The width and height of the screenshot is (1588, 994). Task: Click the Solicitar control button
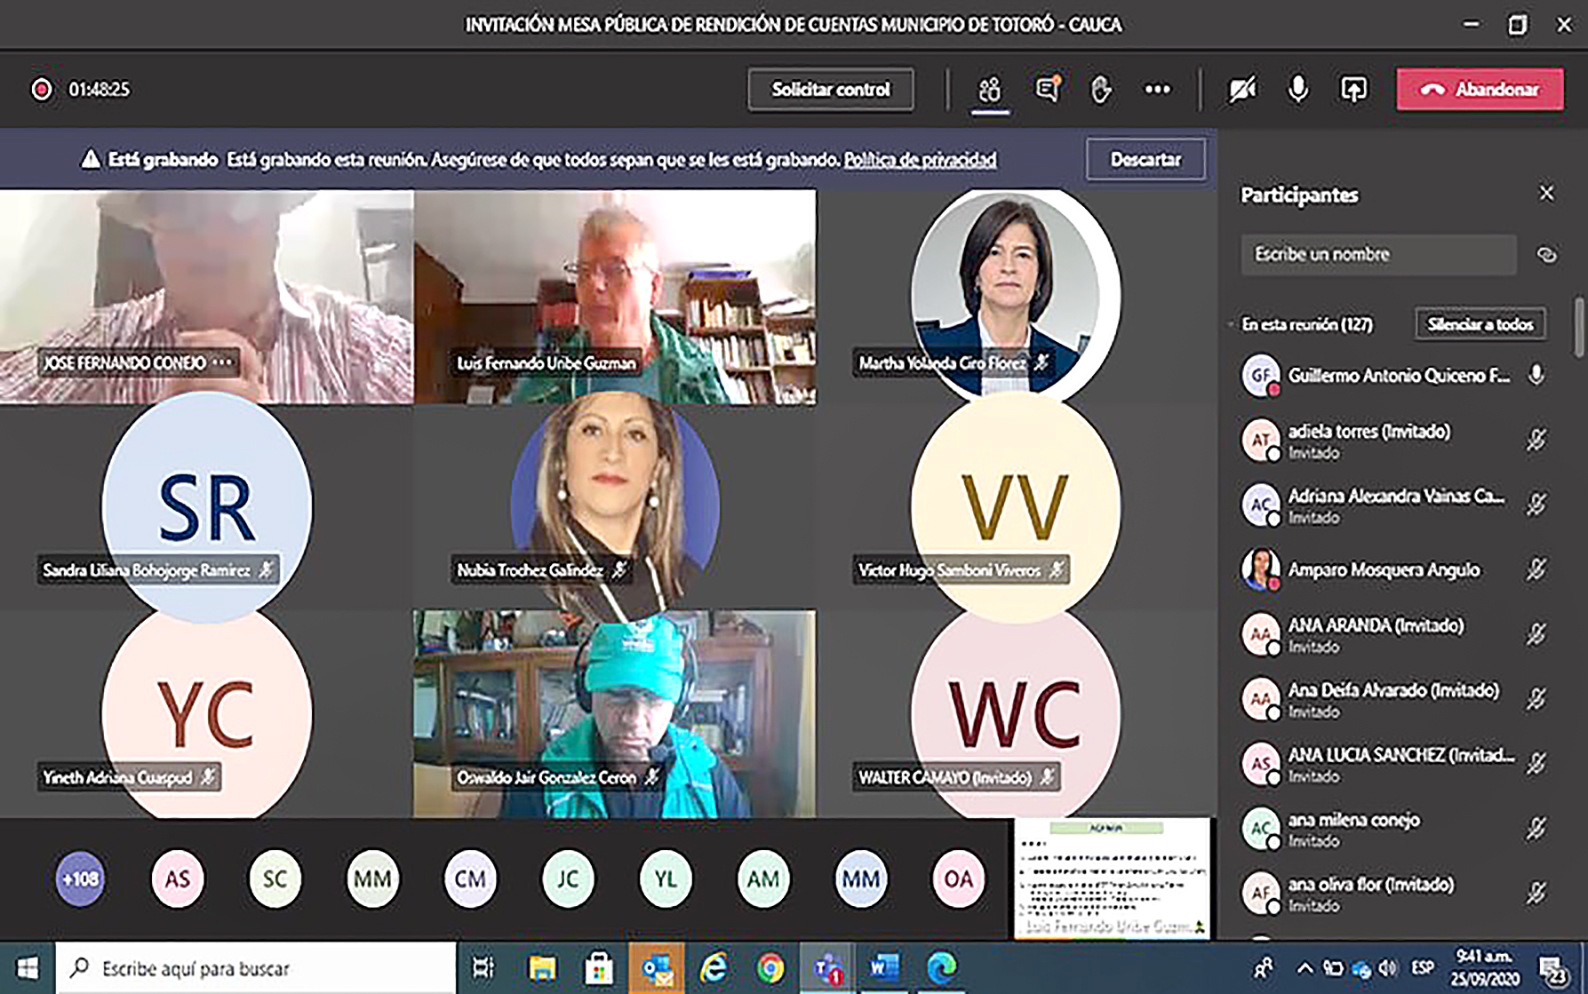tap(830, 90)
